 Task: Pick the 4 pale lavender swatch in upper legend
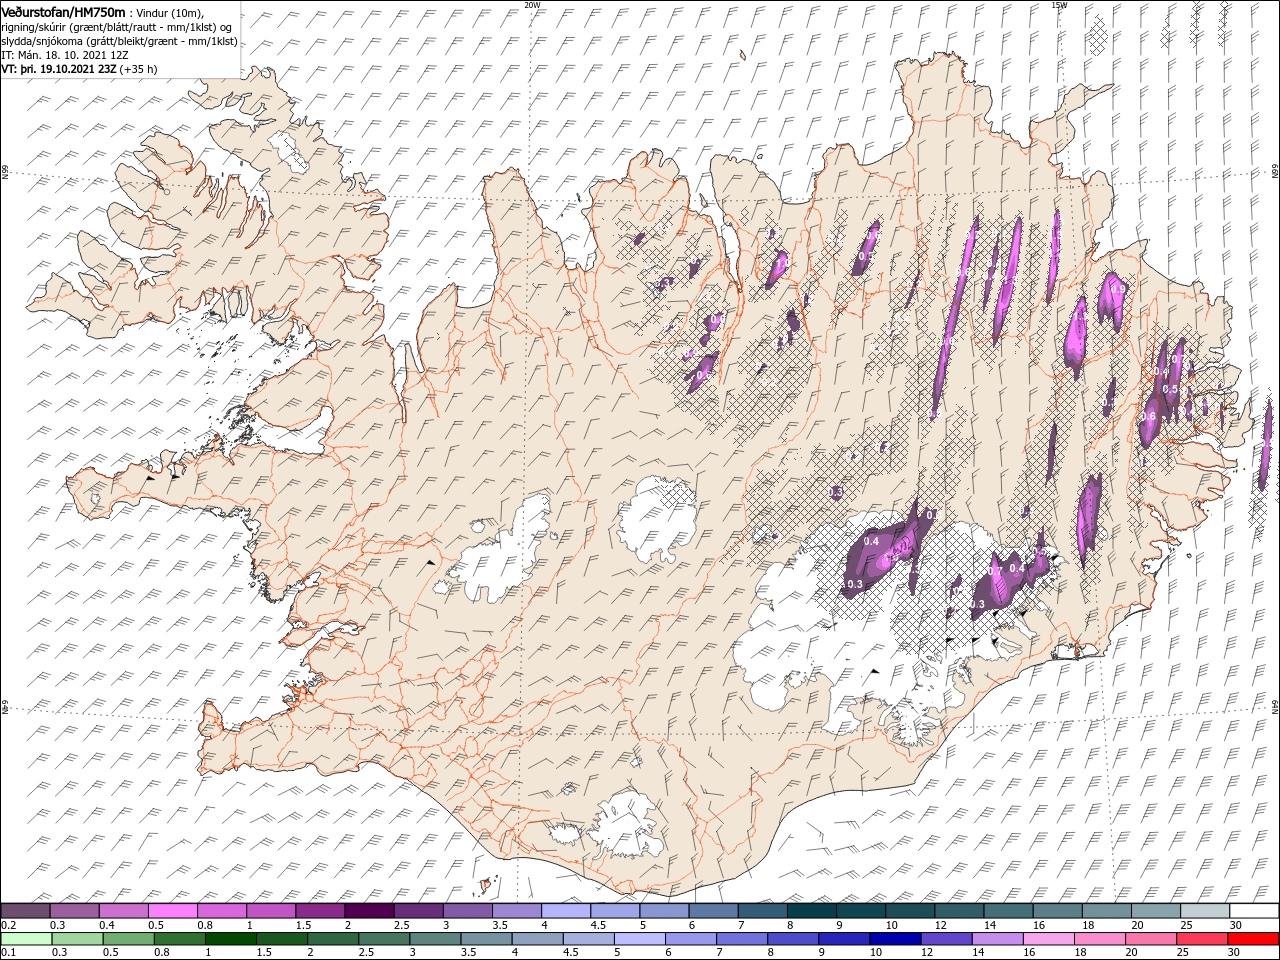coord(566,911)
